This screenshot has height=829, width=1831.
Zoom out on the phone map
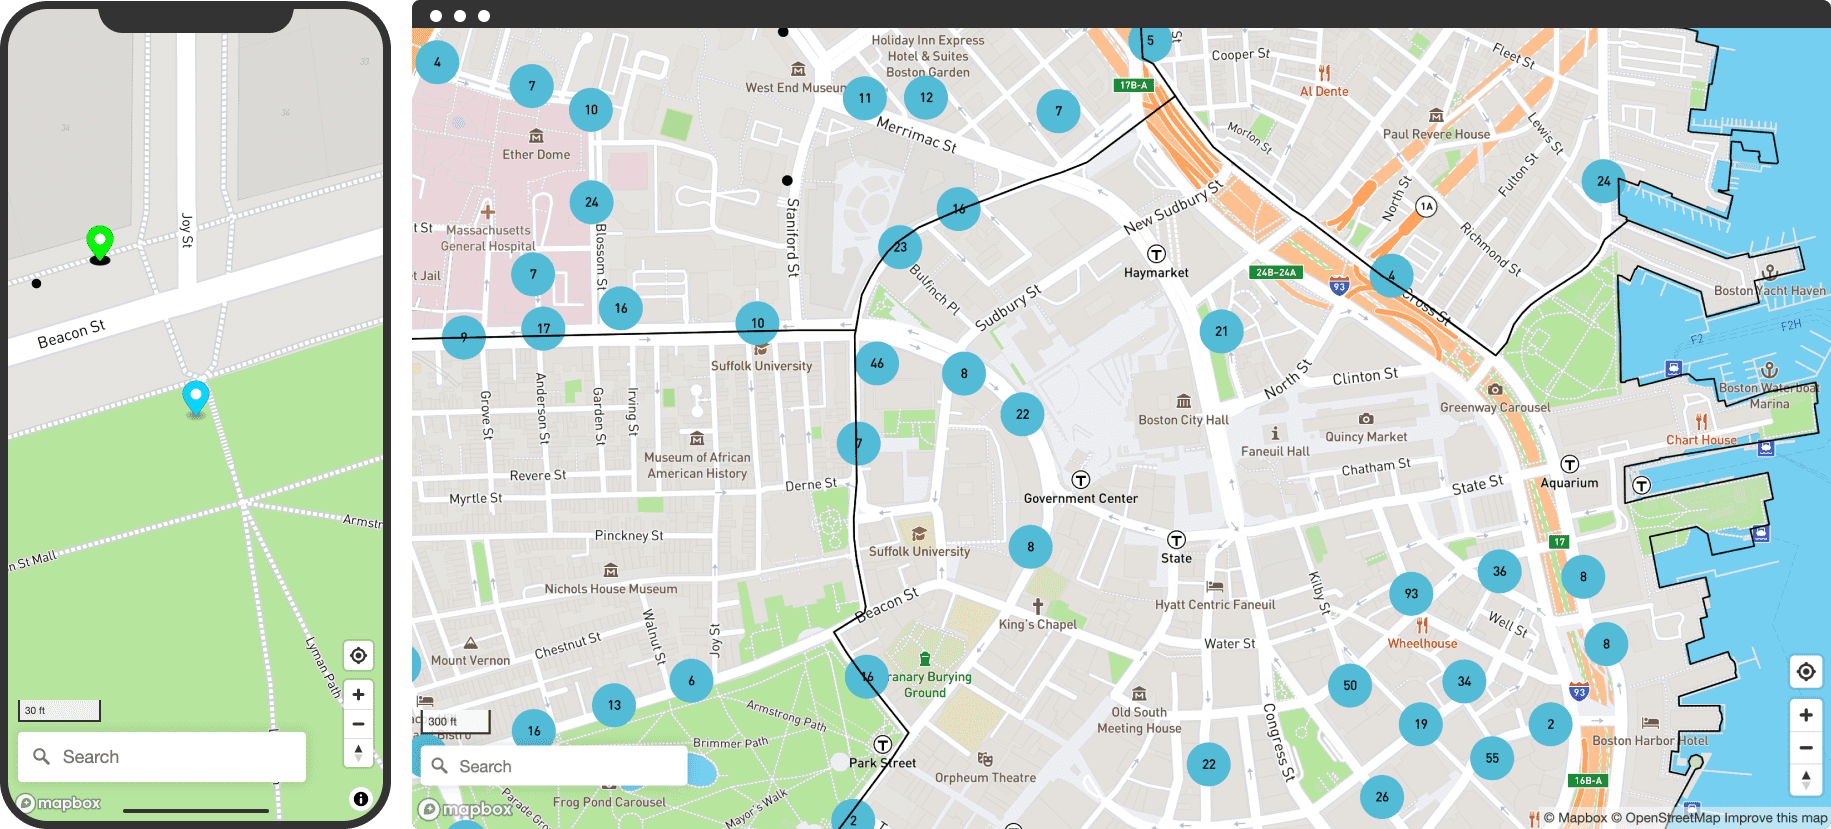click(358, 723)
